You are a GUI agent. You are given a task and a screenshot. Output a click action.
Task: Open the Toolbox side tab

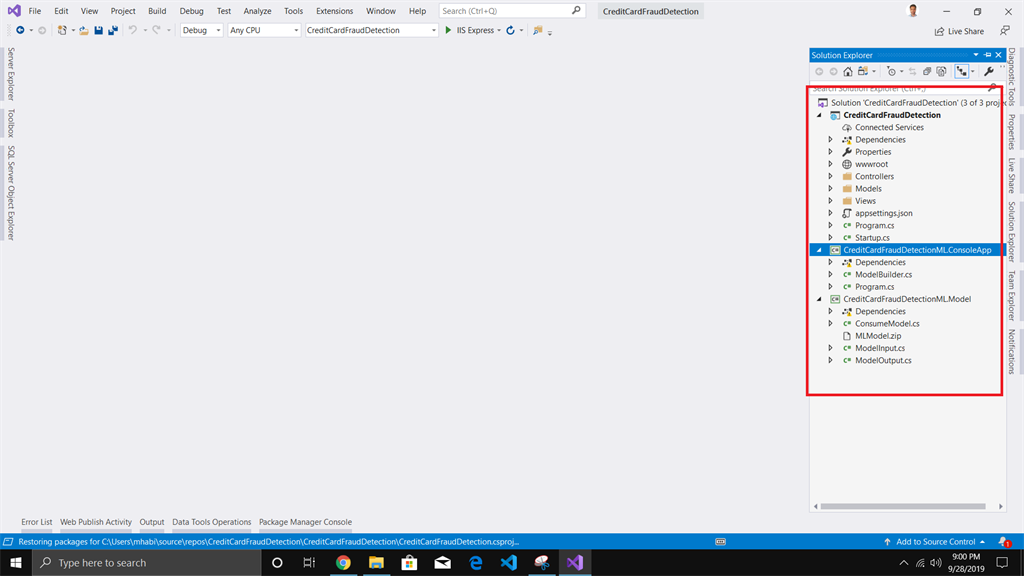[10, 123]
